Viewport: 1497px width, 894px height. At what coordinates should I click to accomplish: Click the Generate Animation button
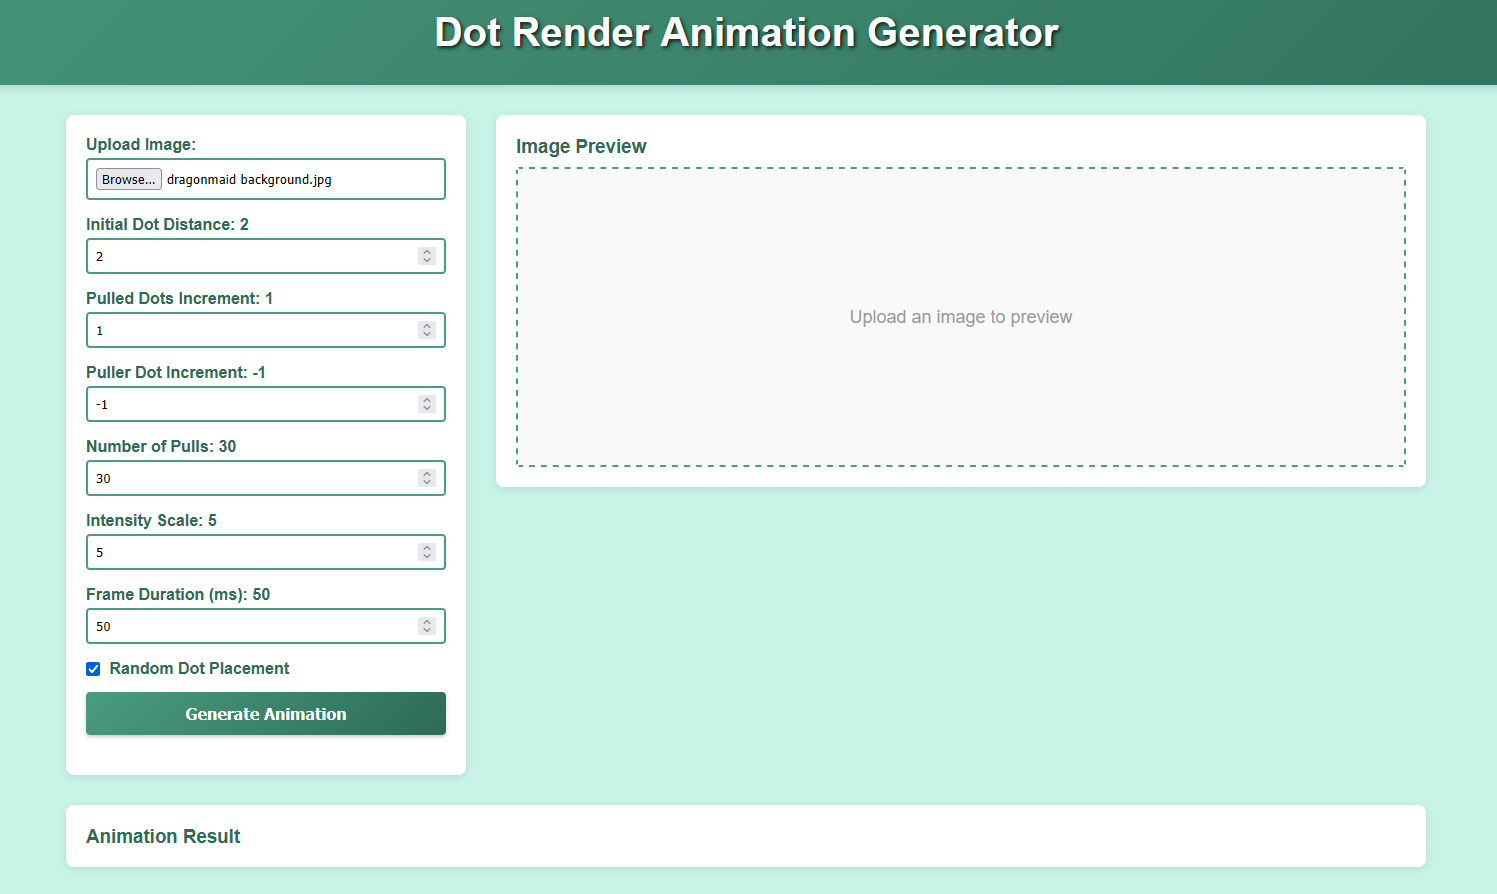click(x=265, y=713)
